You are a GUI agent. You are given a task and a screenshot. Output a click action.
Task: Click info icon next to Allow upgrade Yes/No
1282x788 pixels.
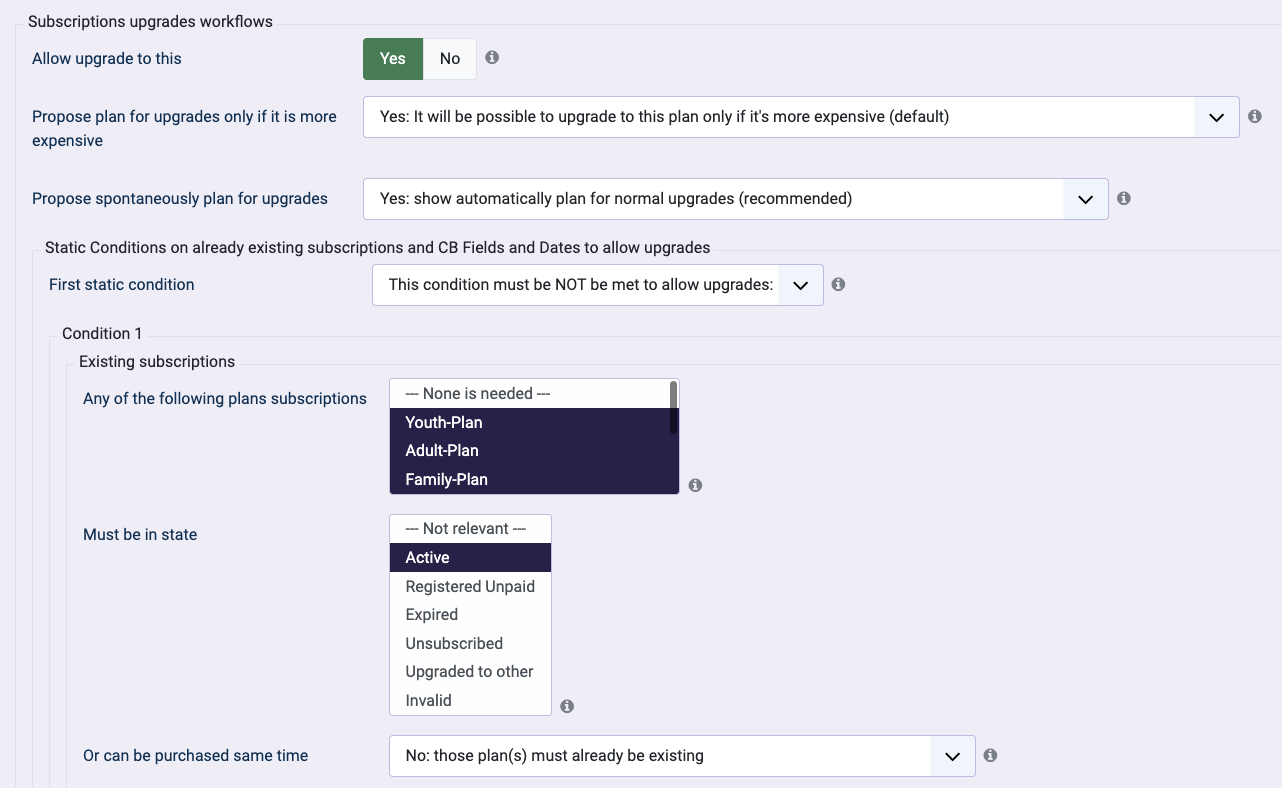pyautogui.click(x=492, y=57)
